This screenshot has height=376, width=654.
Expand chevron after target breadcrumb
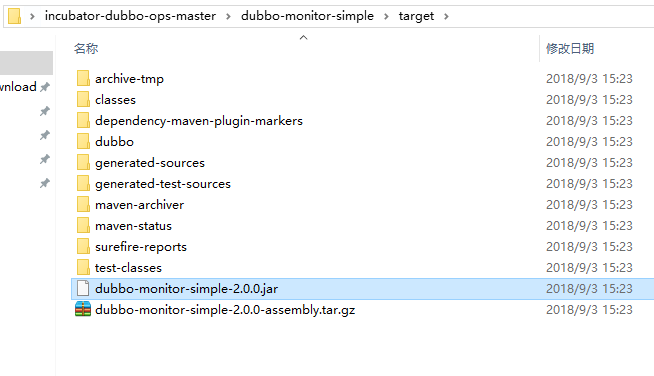[446, 16]
